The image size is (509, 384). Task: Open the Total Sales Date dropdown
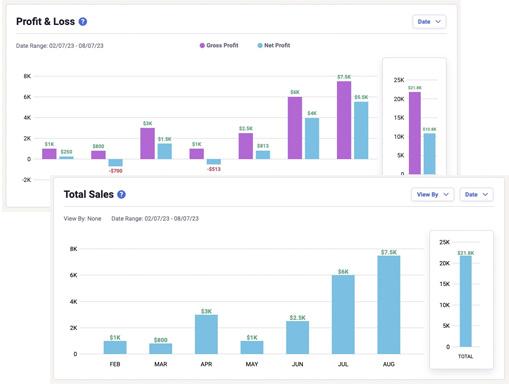pos(476,194)
